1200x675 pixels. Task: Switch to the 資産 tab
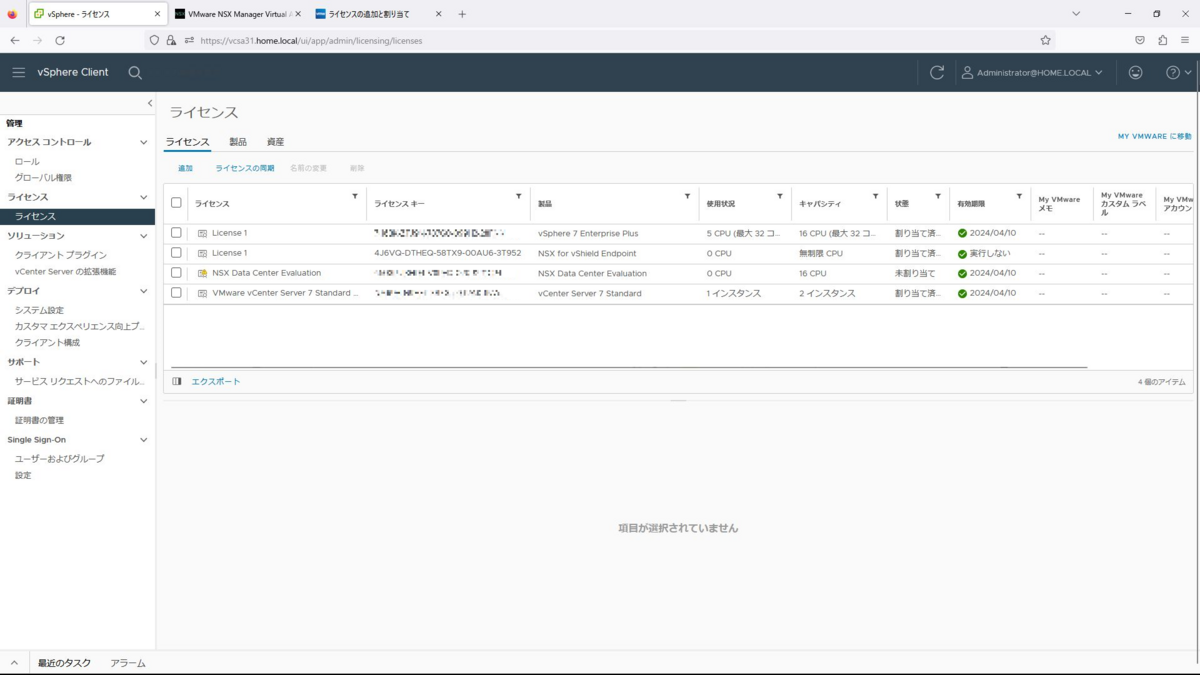coord(275,142)
